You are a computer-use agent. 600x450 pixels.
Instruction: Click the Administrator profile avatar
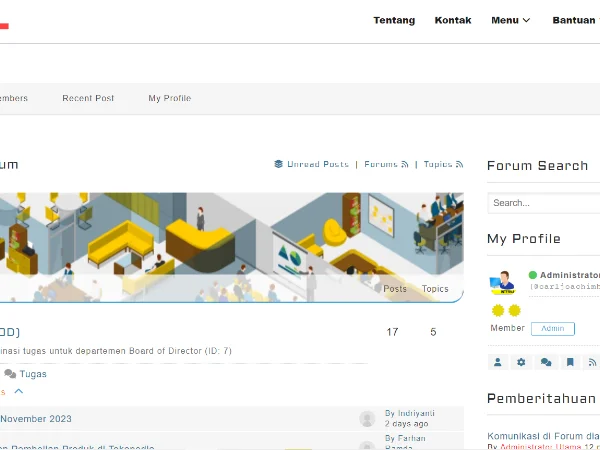[x=502, y=282]
